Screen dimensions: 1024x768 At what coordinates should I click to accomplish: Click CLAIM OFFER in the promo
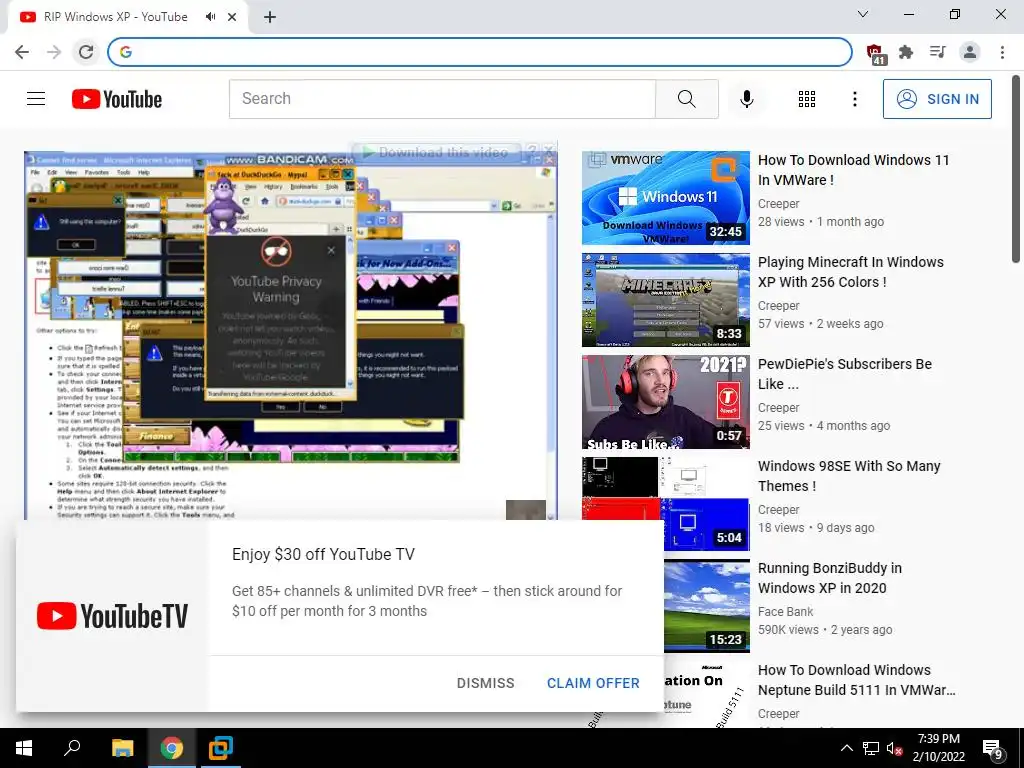pos(593,683)
